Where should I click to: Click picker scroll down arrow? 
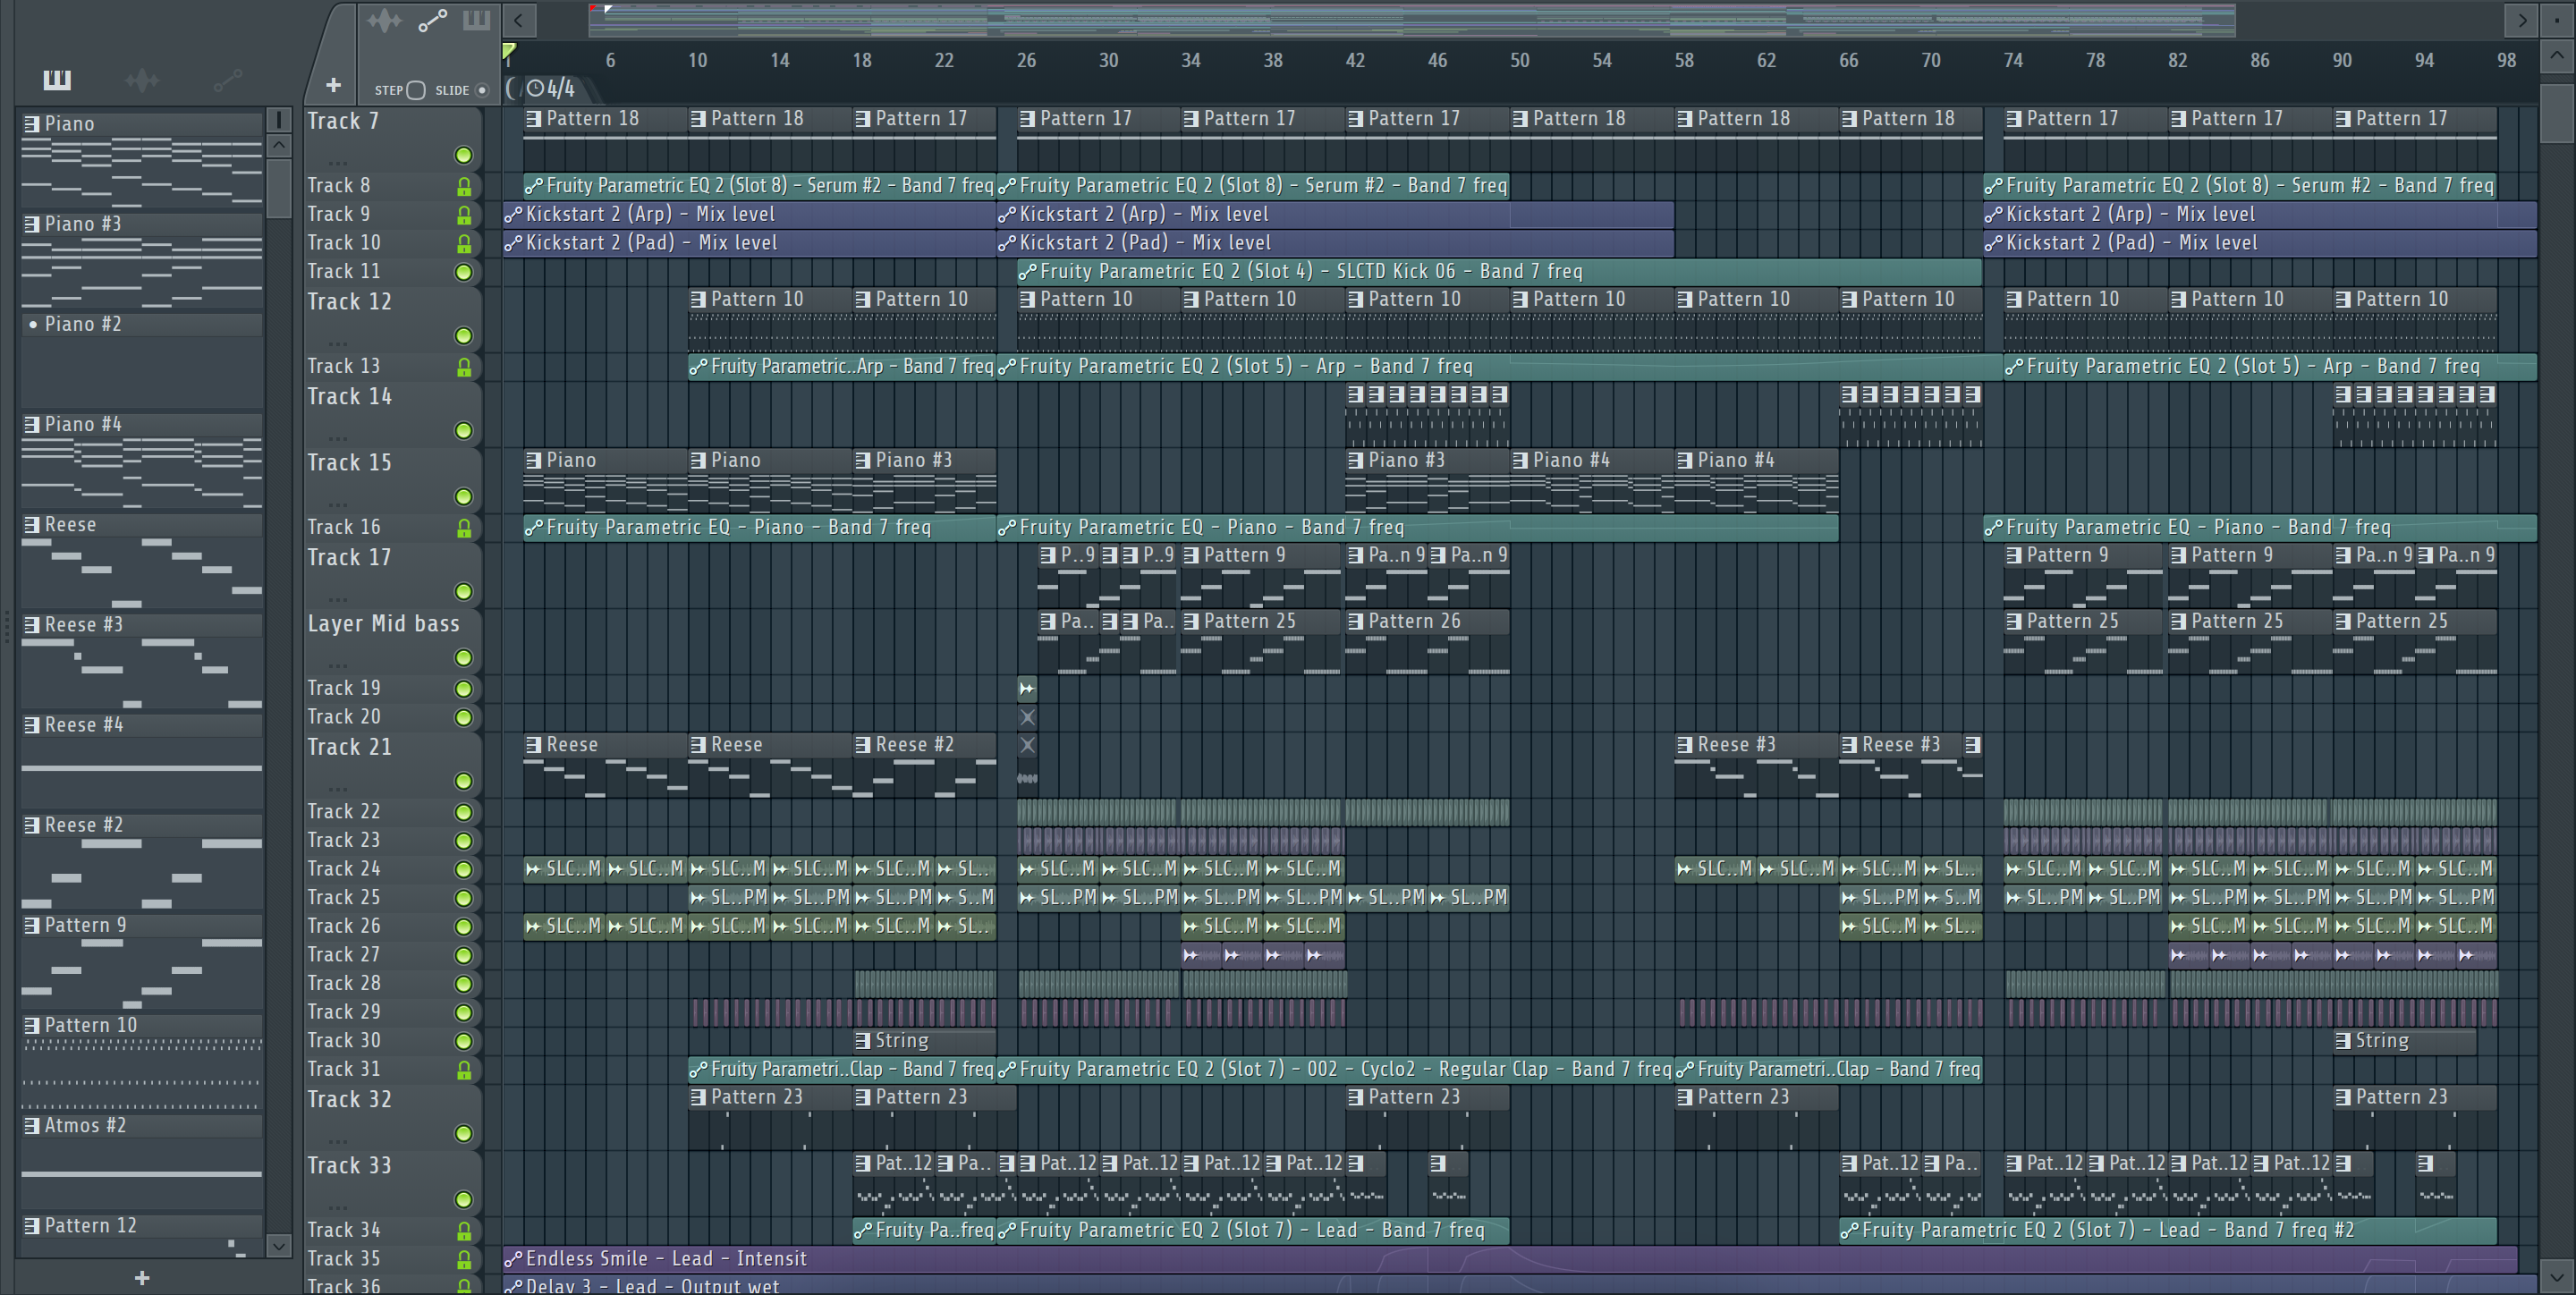(279, 1245)
